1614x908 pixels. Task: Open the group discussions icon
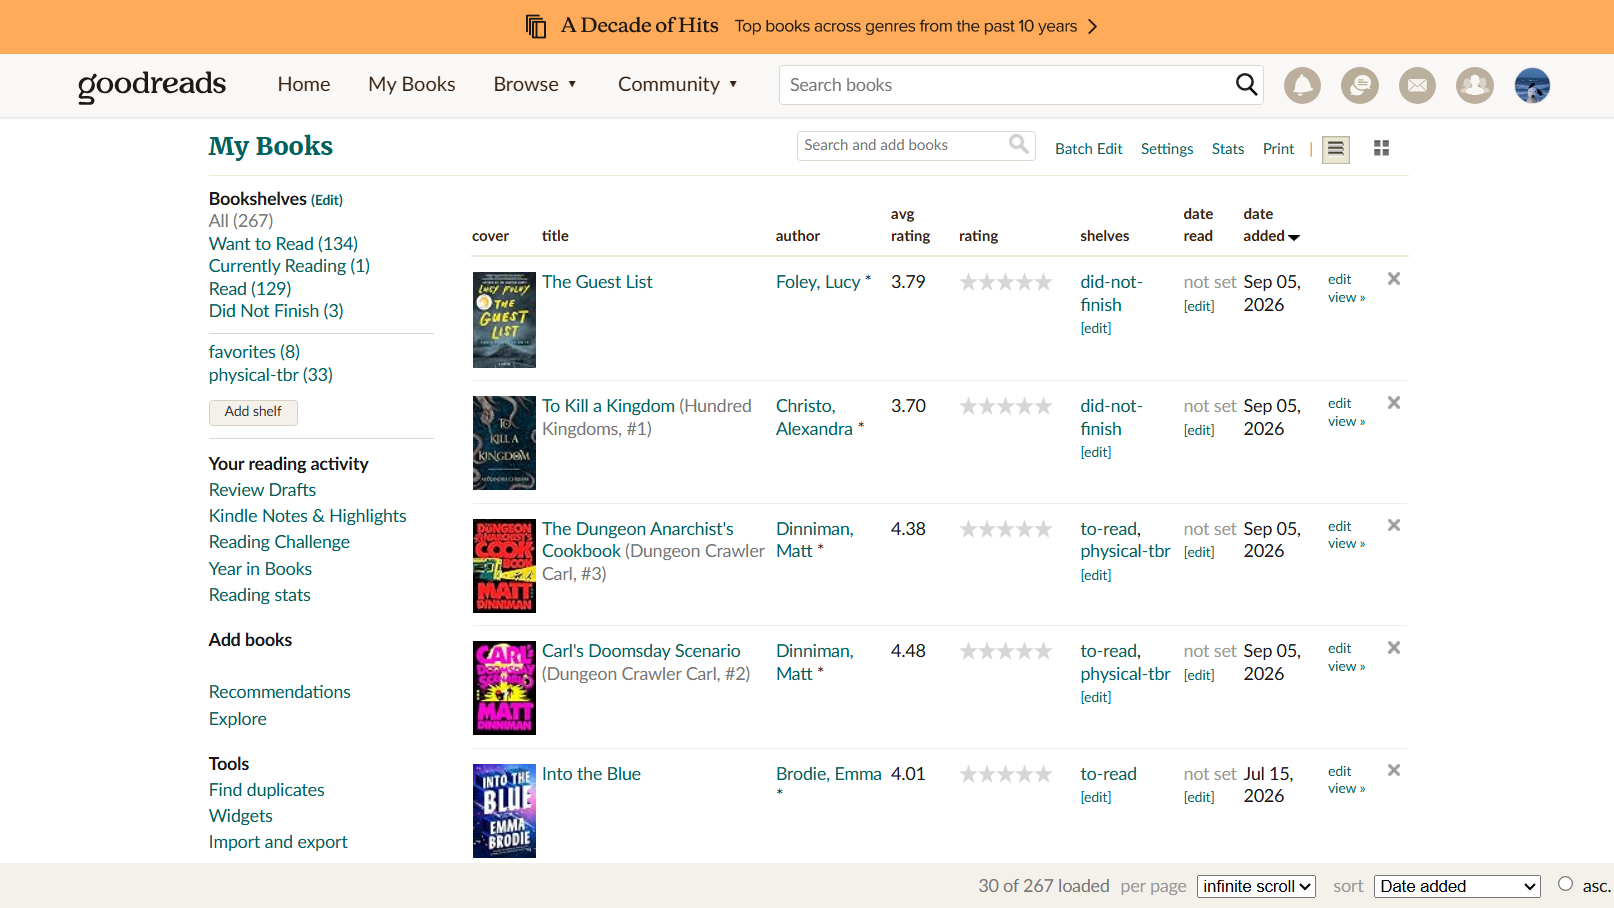(x=1360, y=86)
